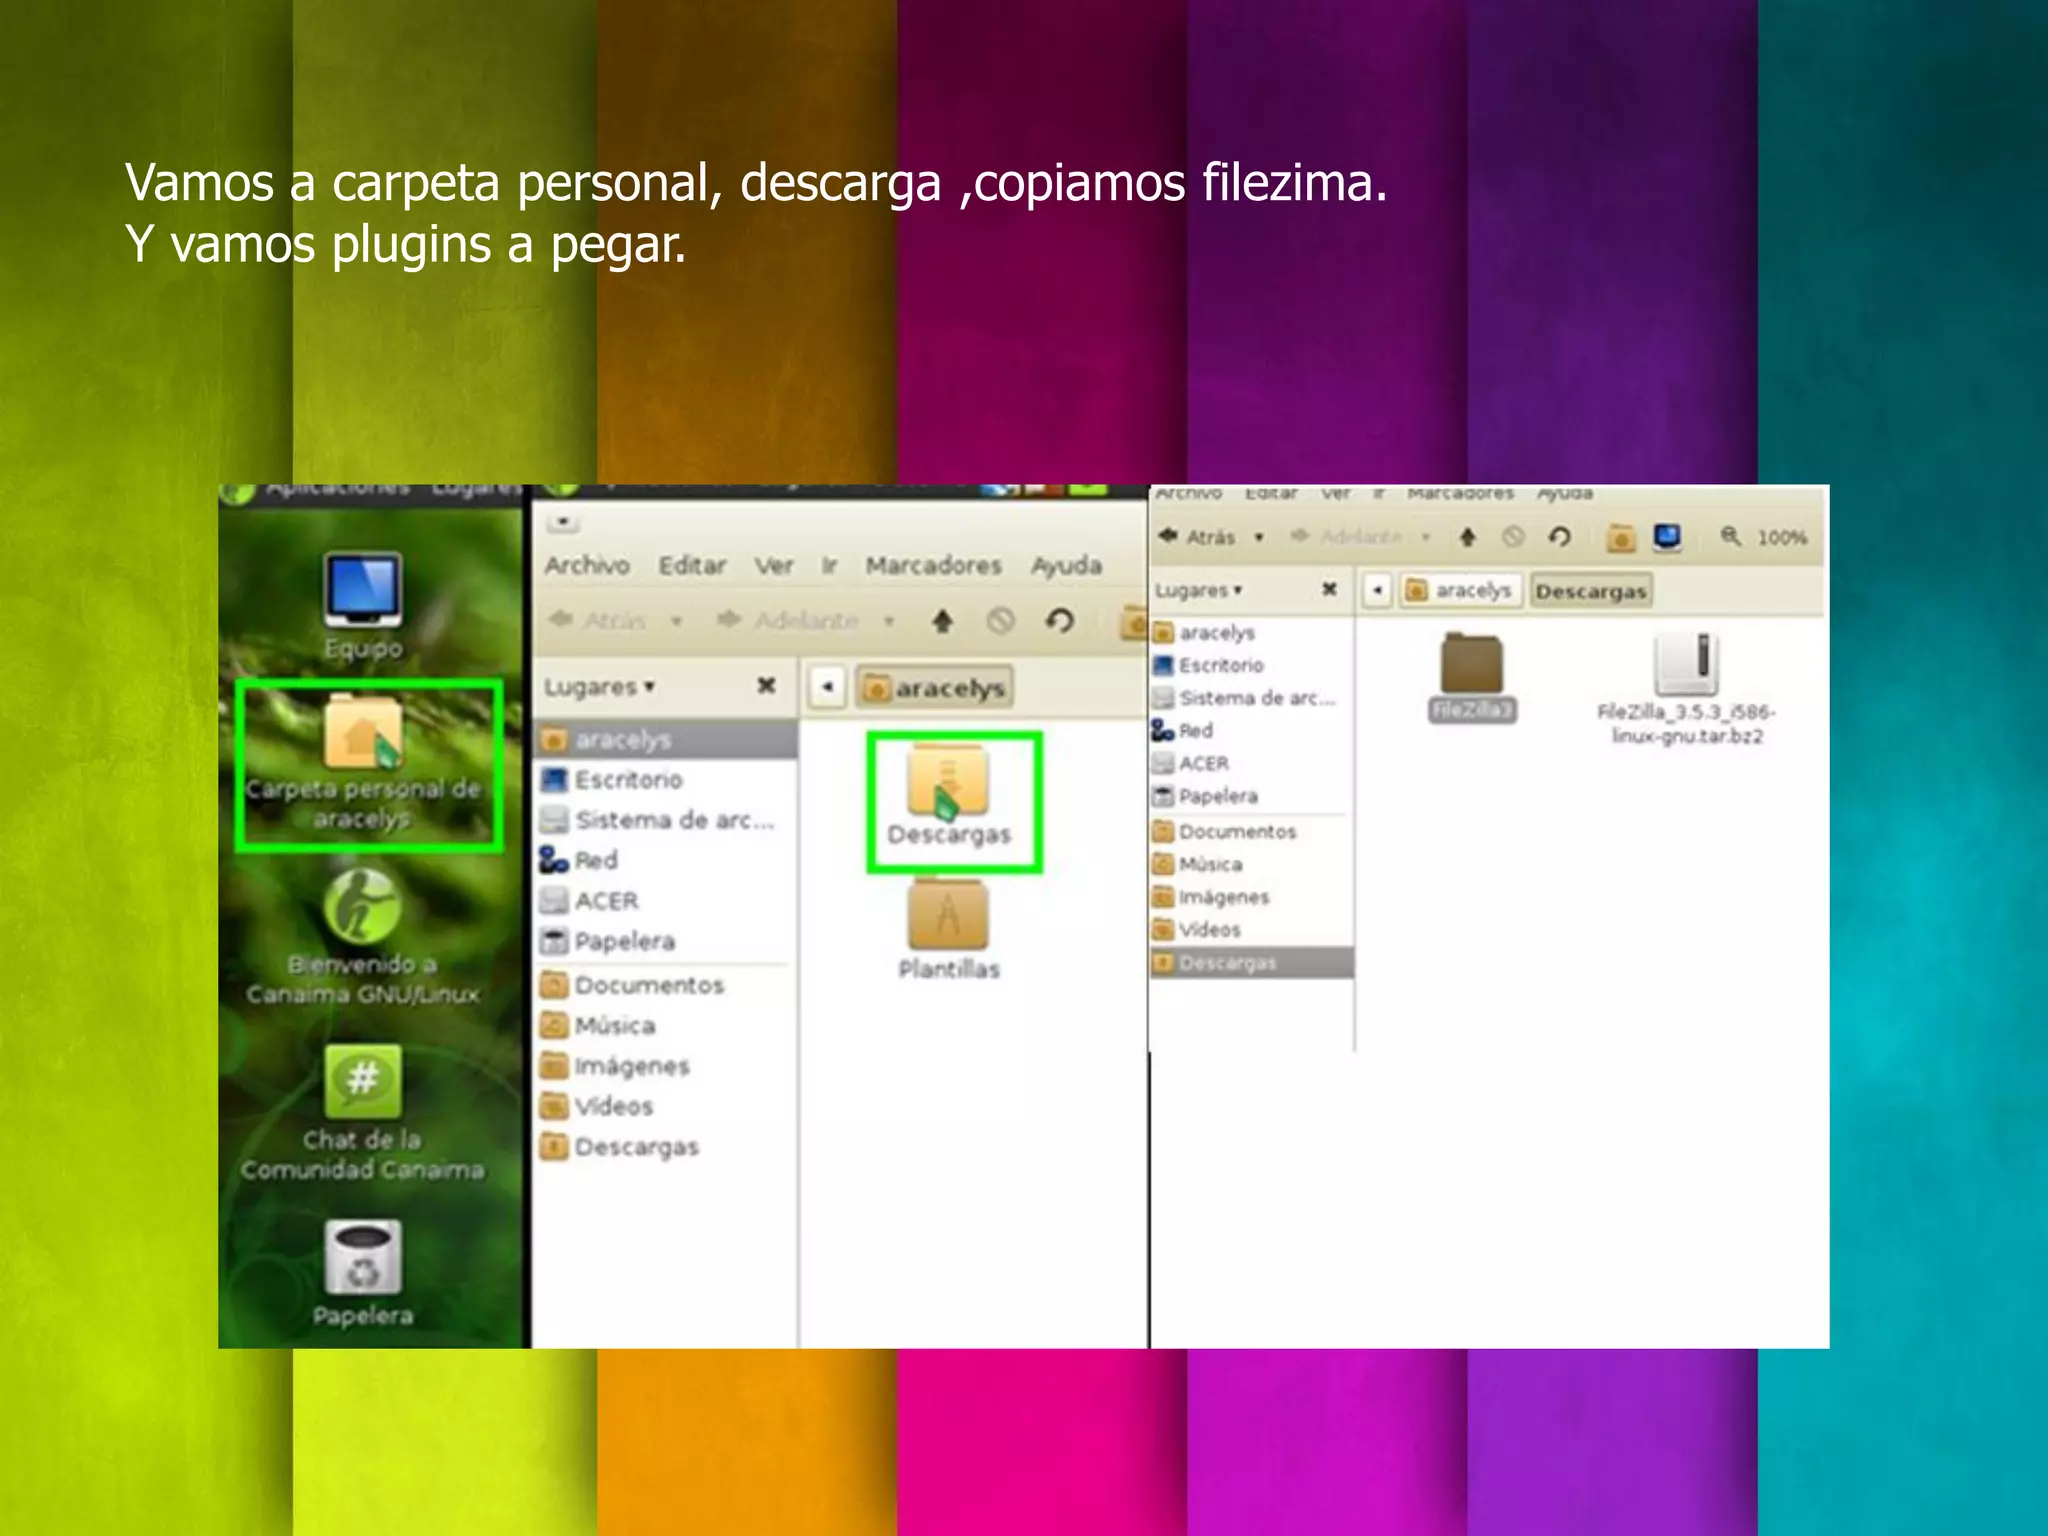The image size is (2048, 1536).
Task: Select Vídeos in aracelys window sidebar
Action: pyautogui.click(x=666, y=1106)
